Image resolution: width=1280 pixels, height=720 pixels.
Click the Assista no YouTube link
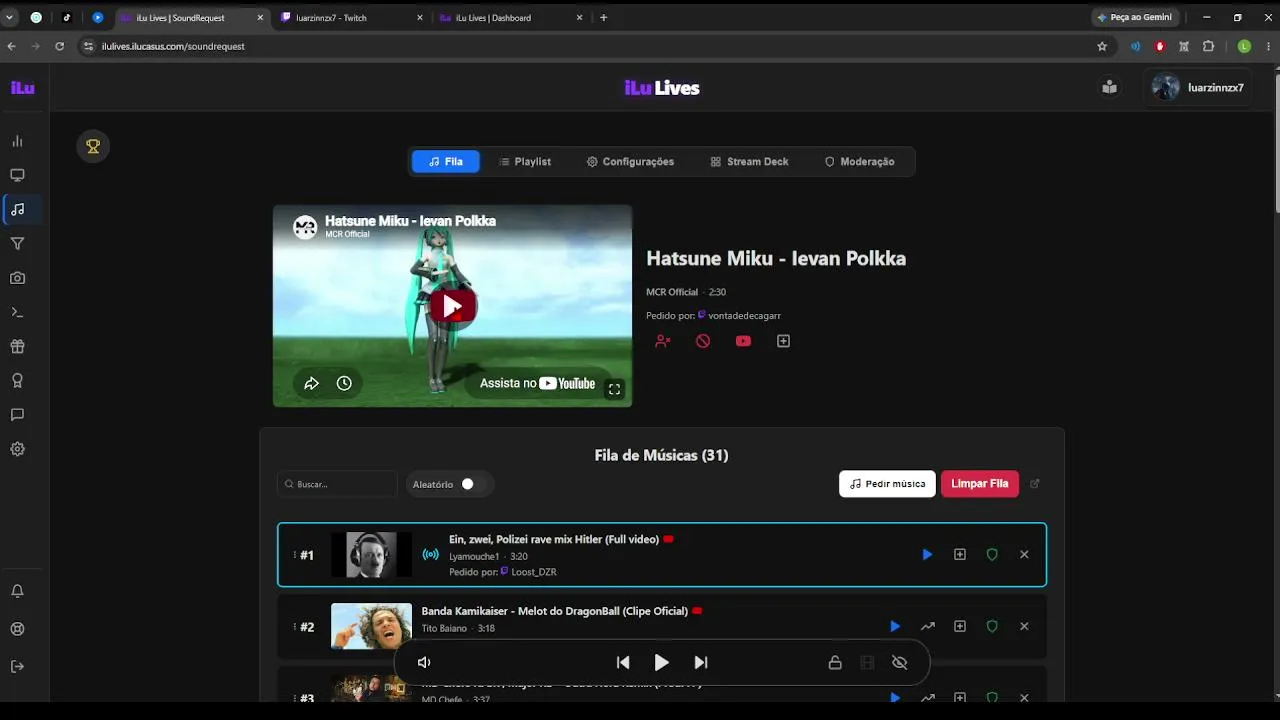(537, 383)
